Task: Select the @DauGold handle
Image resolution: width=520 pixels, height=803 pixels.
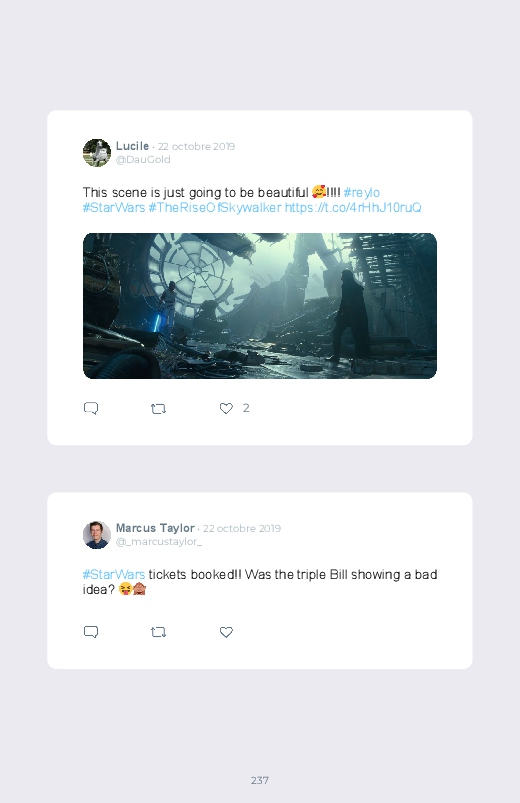Action: pyautogui.click(x=143, y=159)
